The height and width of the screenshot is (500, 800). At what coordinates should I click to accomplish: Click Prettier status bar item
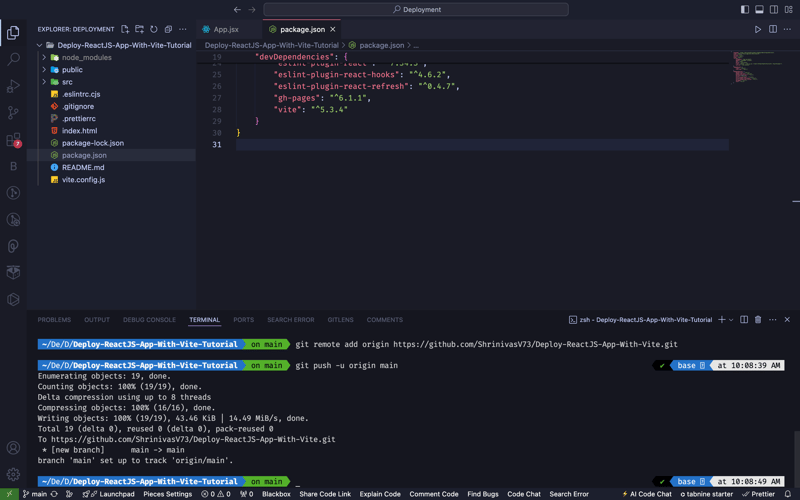point(758,494)
